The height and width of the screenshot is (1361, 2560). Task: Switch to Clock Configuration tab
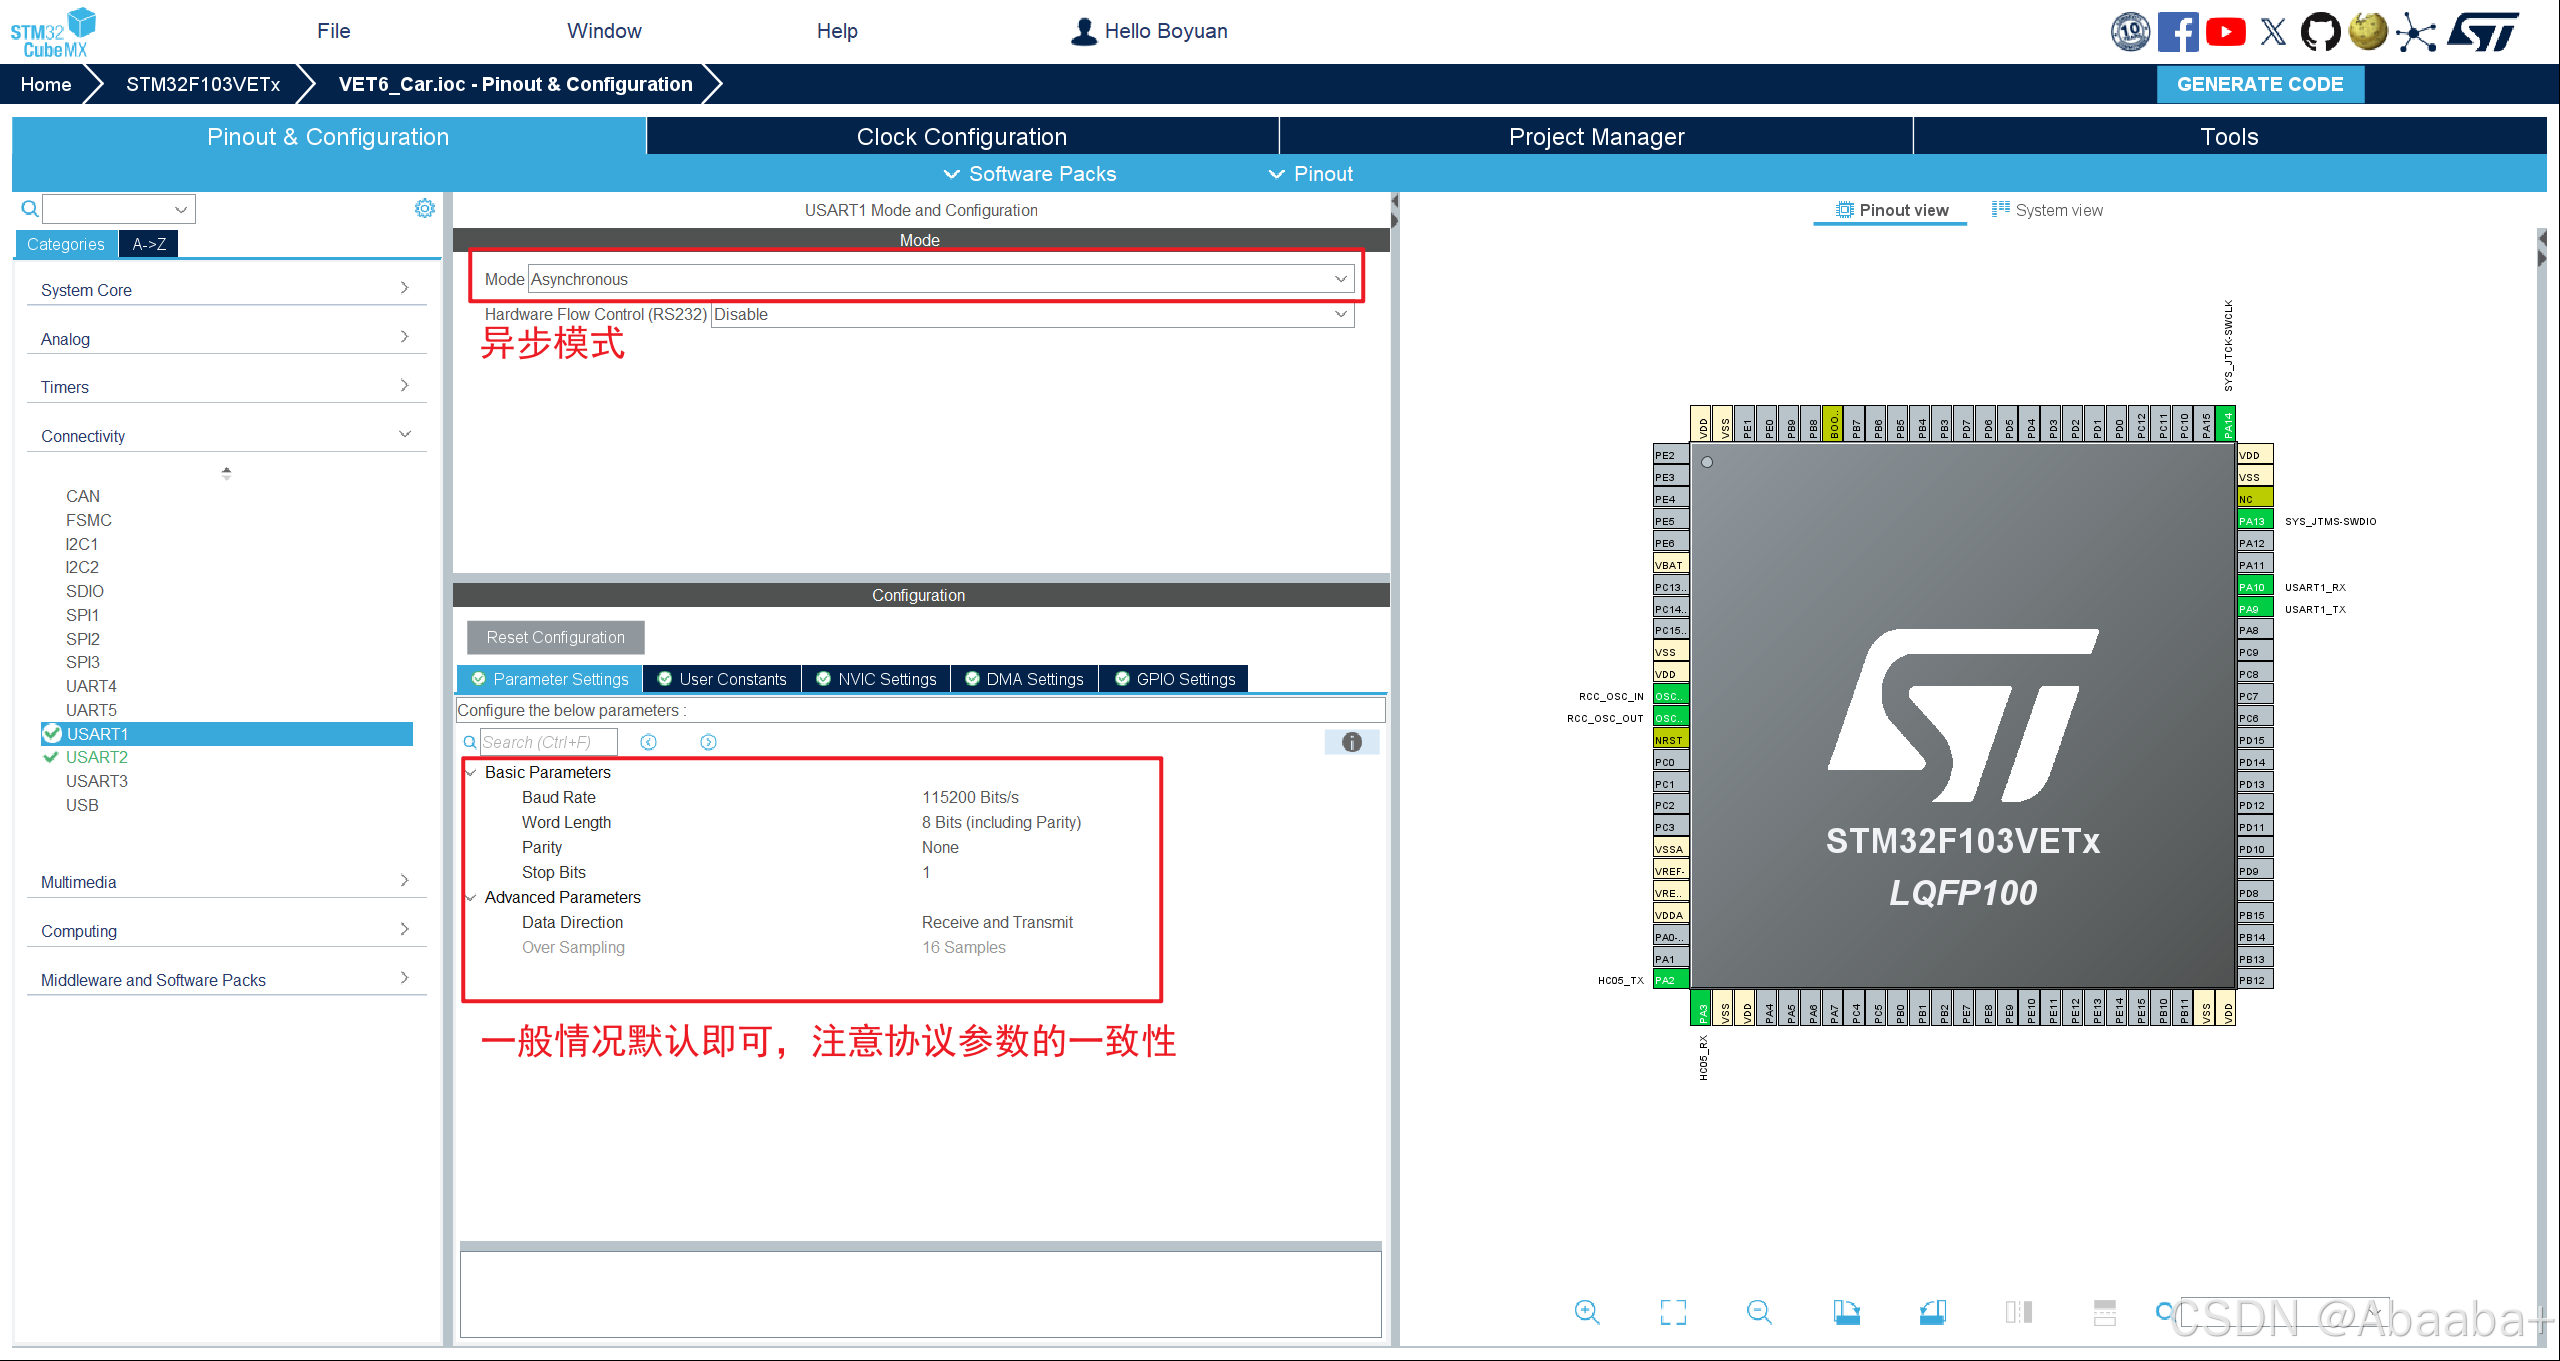[x=962, y=136]
